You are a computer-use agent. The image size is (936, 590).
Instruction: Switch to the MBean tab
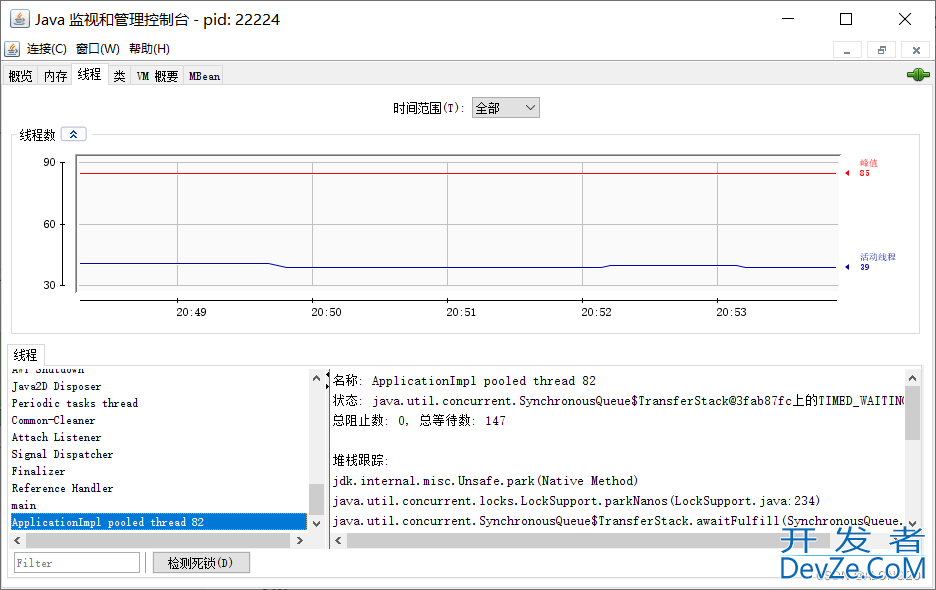(x=204, y=76)
